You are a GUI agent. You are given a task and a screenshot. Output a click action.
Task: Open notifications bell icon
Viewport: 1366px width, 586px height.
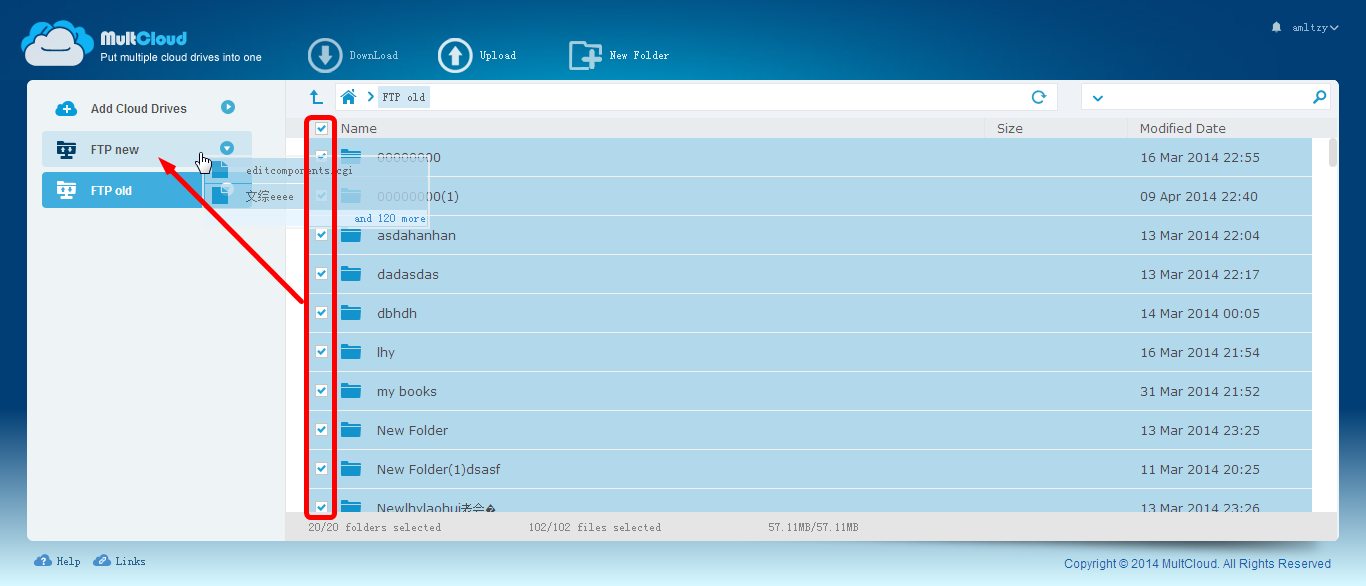[1276, 27]
